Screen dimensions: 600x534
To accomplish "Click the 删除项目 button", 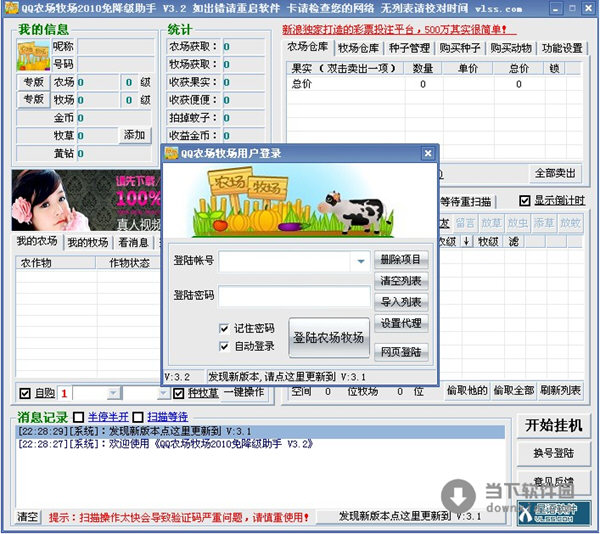I will pos(401,260).
